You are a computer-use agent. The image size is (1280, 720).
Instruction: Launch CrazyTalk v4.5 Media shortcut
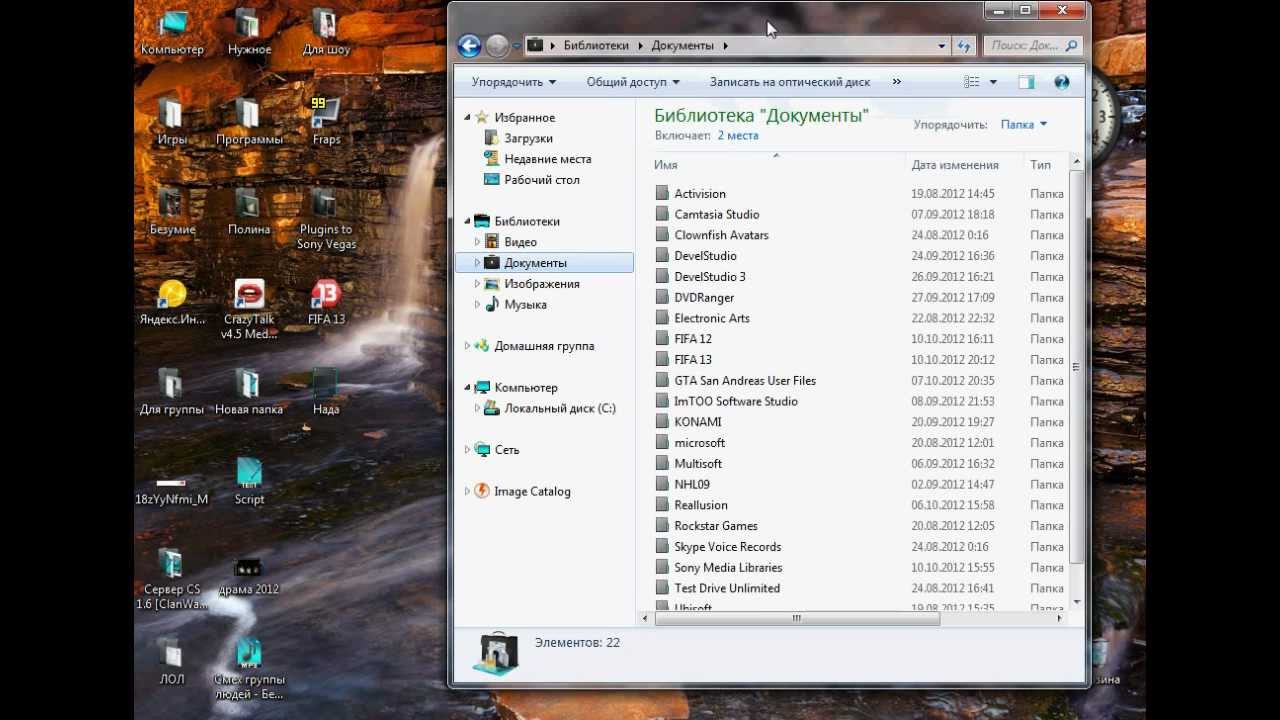pos(249,309)
